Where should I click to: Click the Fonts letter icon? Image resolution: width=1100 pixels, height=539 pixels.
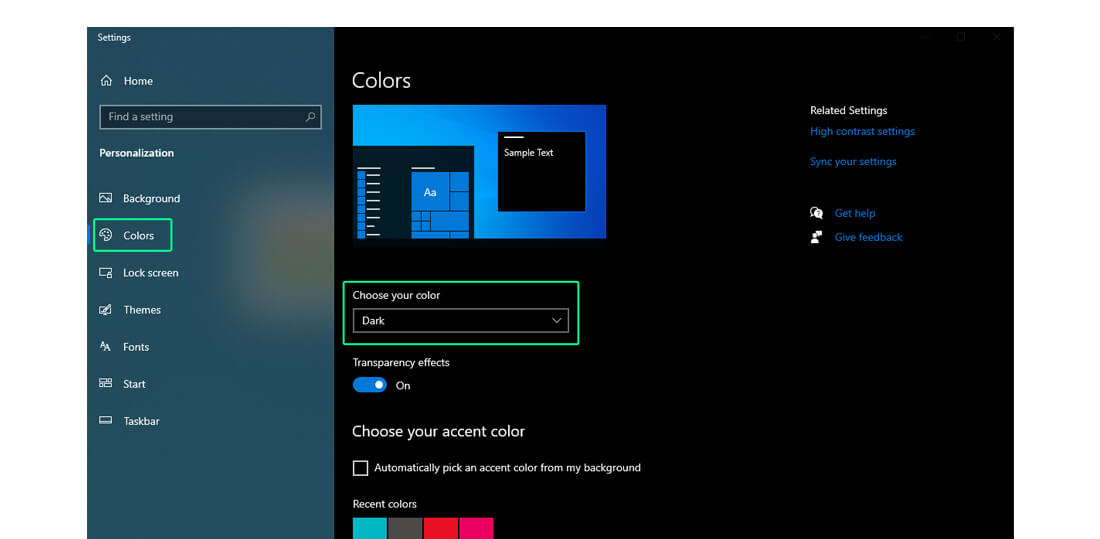tap(105, 347)
